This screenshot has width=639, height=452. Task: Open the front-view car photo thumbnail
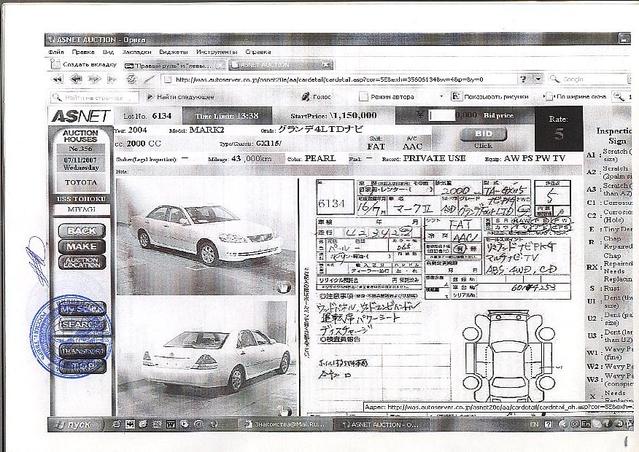click(x=206, y=236)
